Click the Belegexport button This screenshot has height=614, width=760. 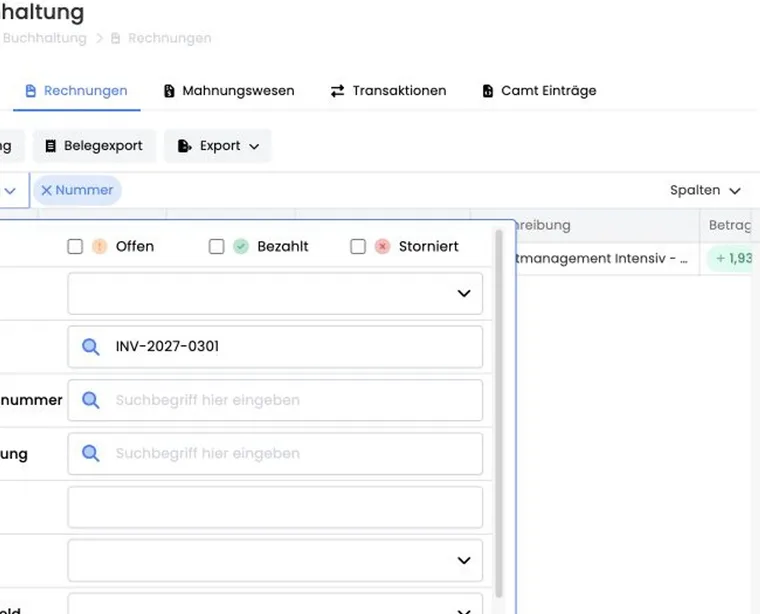94,146
